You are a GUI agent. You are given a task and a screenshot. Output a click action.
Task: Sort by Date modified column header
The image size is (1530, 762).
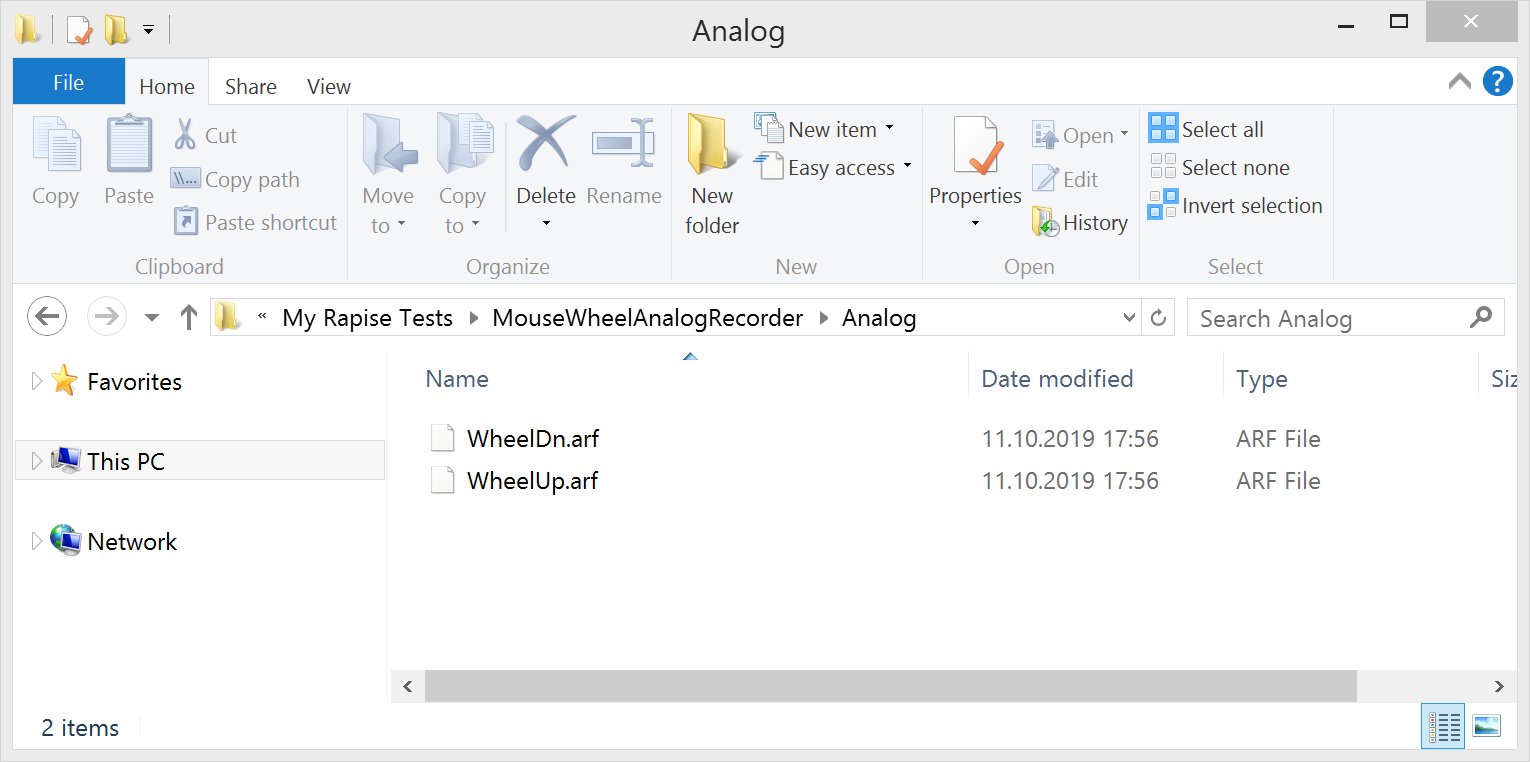click(1057, 379)
